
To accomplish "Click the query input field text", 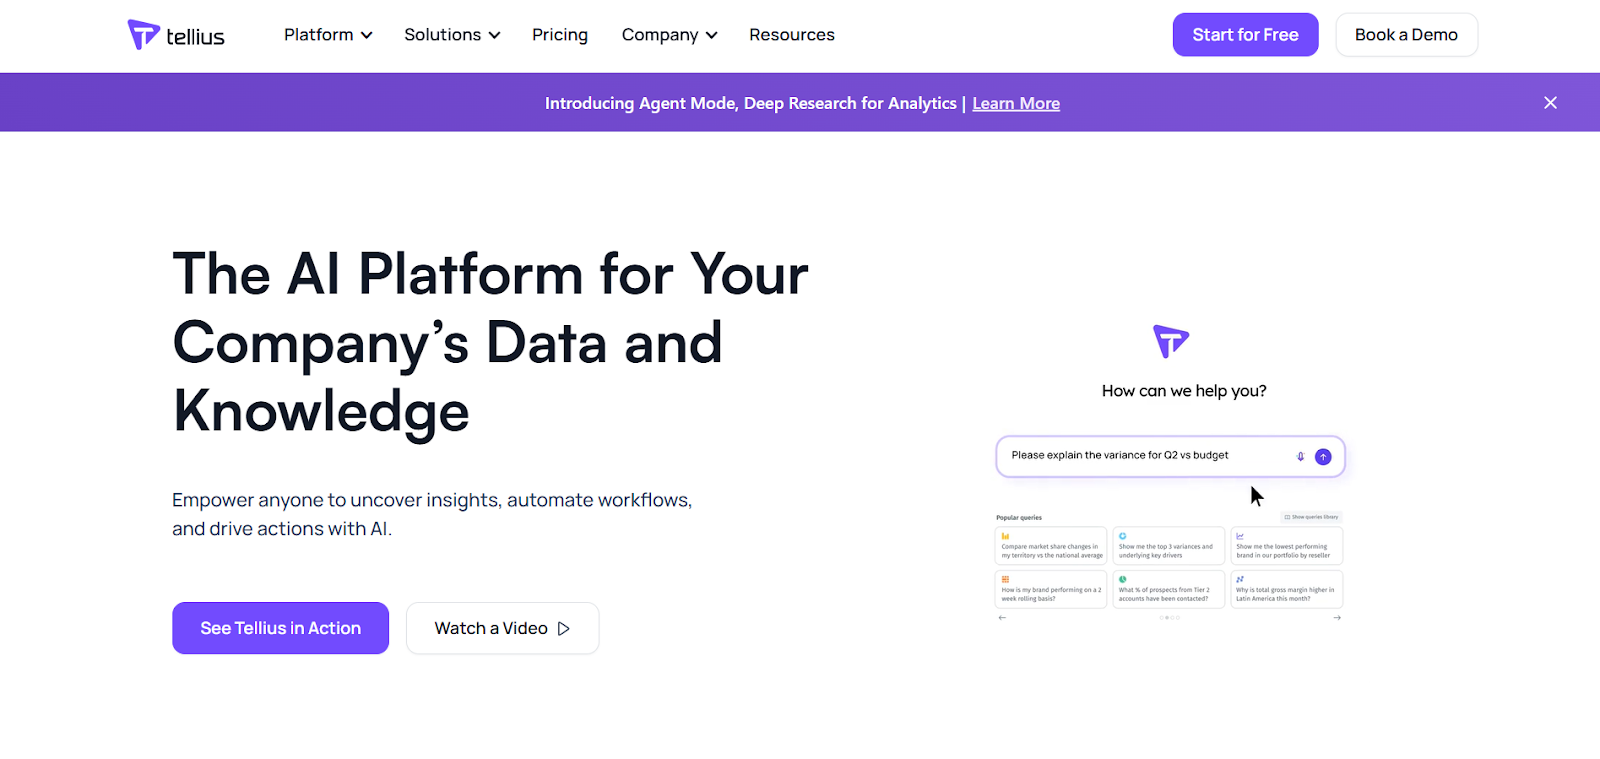I will (1120, 456).
